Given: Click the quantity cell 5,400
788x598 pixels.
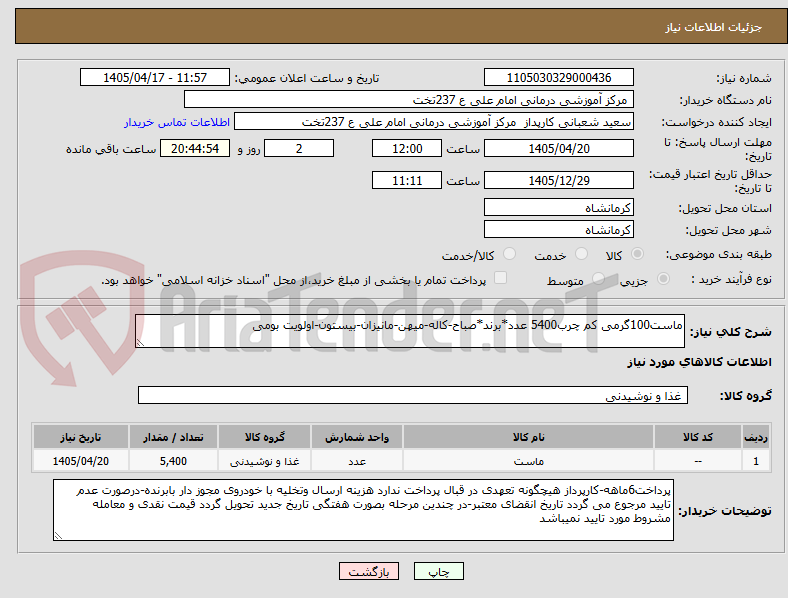Looking at the screenshot, I should click(x=173, y=461).
